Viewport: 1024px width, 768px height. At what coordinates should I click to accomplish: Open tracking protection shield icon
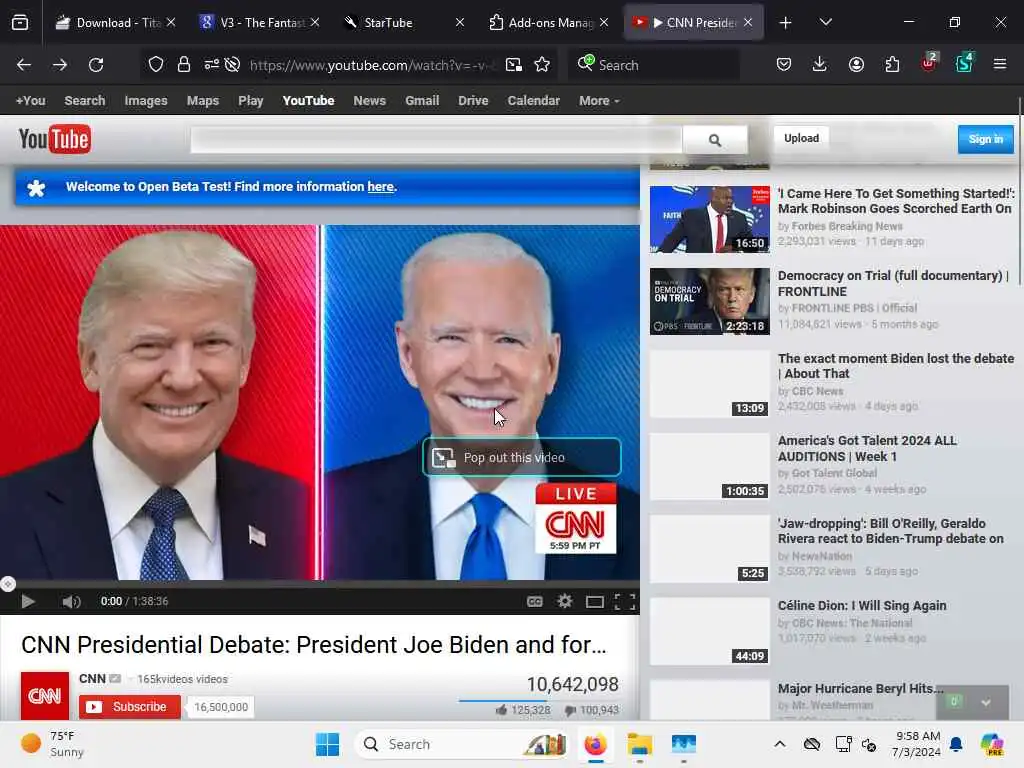pyautogui.click(x=155, y=65)
